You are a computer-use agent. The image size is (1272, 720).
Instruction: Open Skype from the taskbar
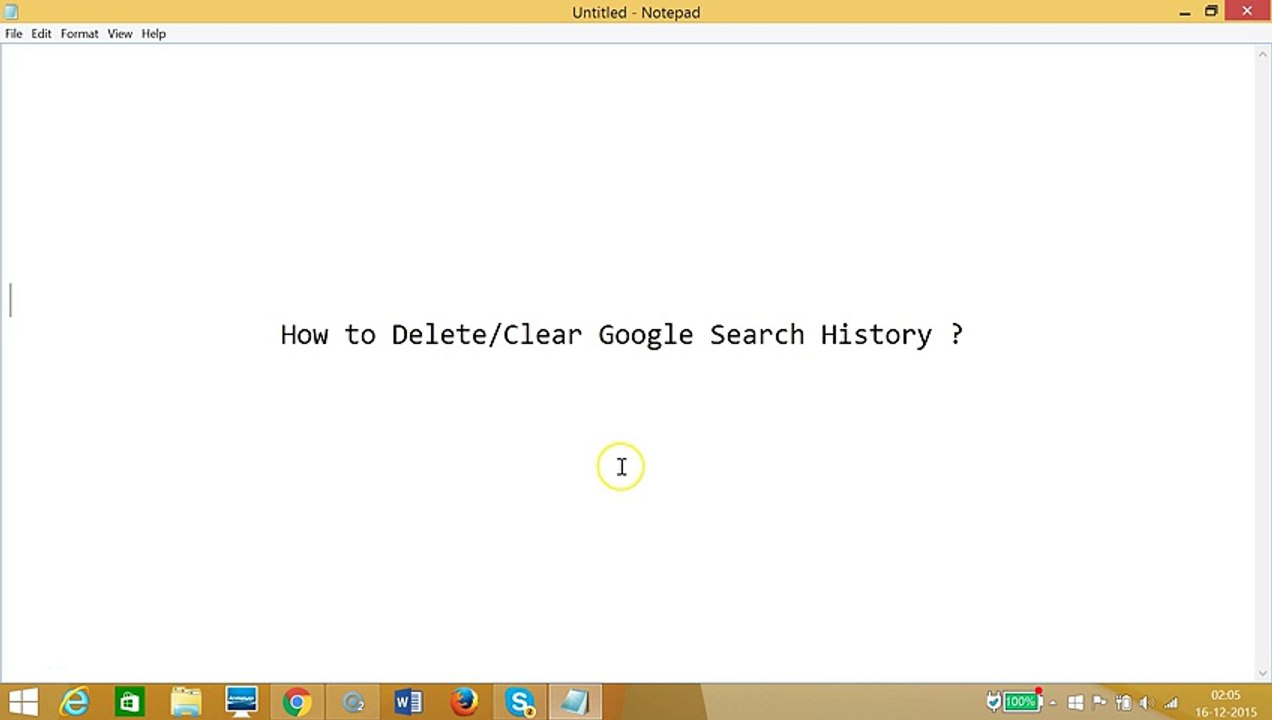click(520, 702)
